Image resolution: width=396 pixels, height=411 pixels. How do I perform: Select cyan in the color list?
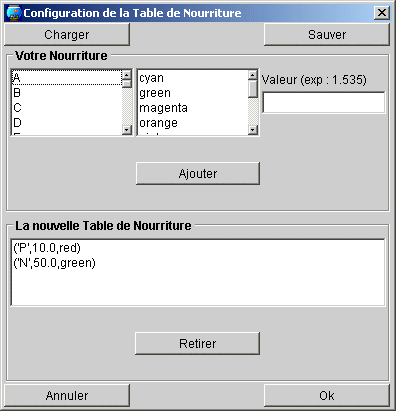(193, 78)
